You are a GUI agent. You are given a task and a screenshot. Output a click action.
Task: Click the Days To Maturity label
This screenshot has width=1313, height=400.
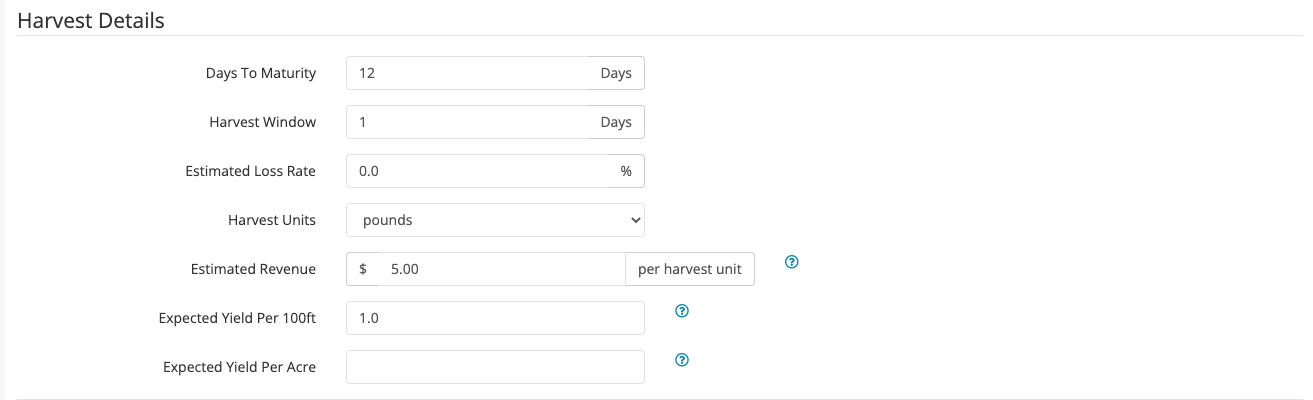coord(261,73)
